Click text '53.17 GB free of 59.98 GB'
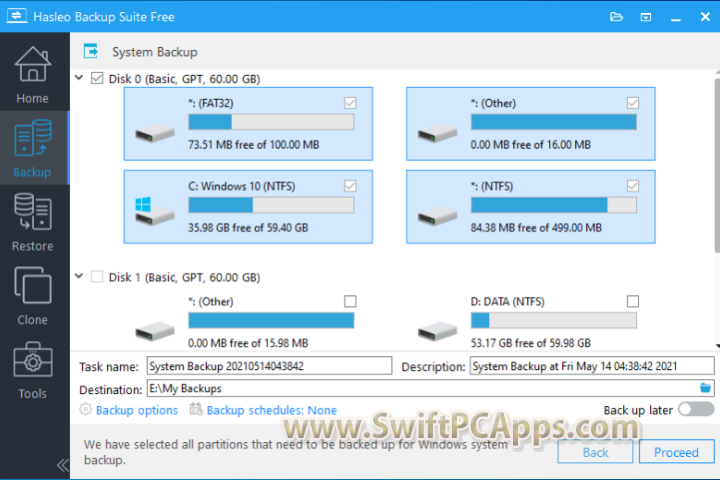 click(530, 343)
